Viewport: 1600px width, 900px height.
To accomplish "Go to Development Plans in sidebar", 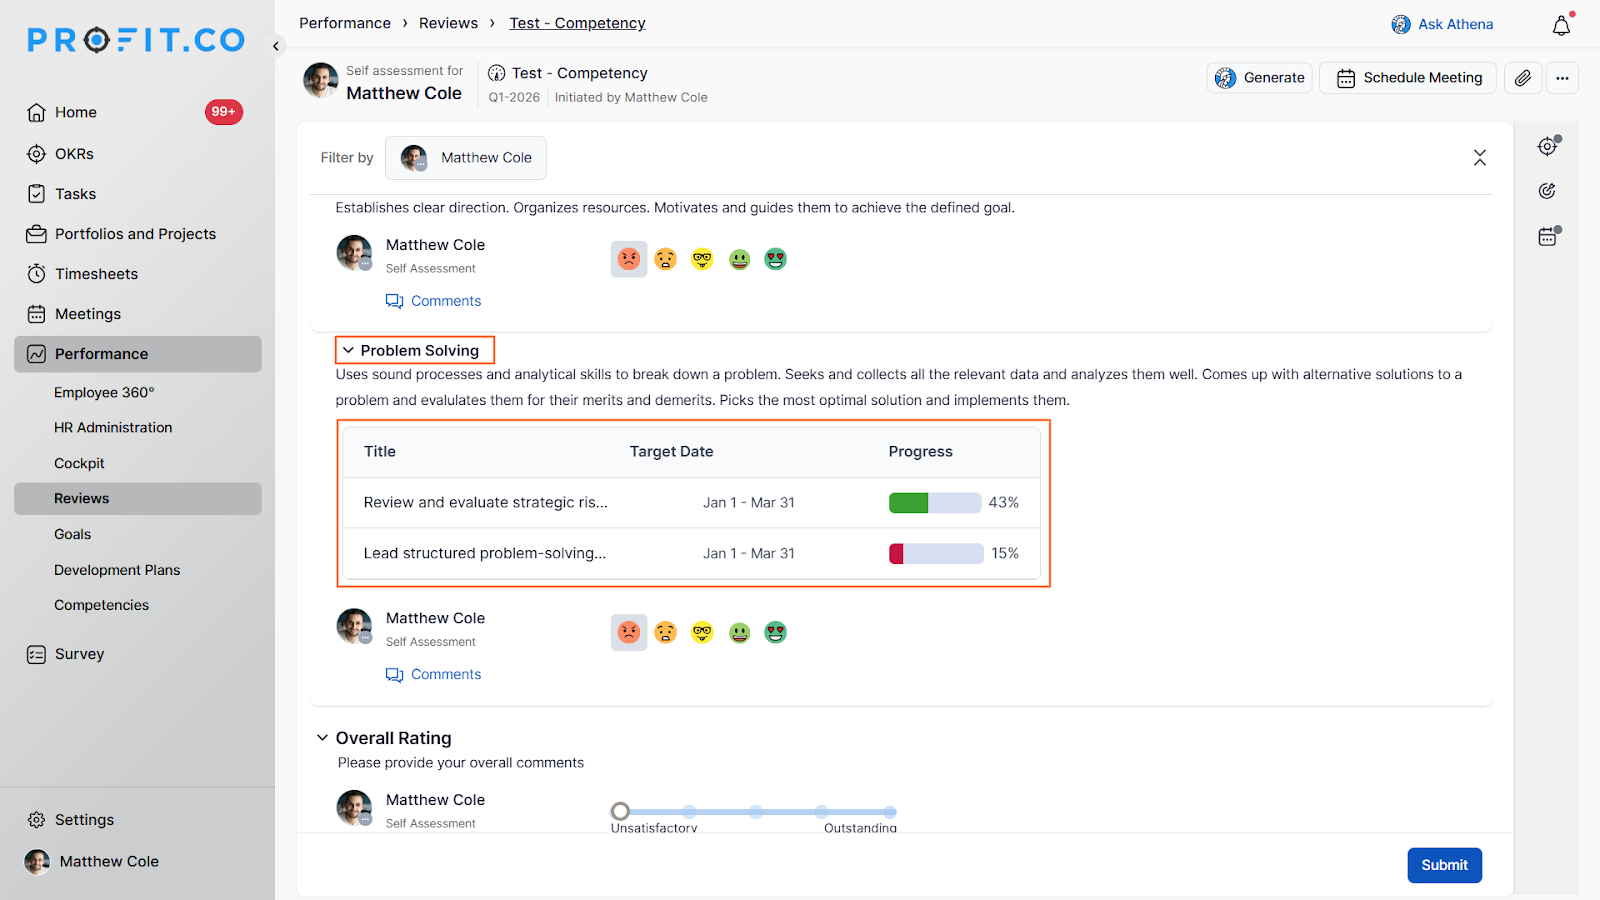I will [117, 570].
